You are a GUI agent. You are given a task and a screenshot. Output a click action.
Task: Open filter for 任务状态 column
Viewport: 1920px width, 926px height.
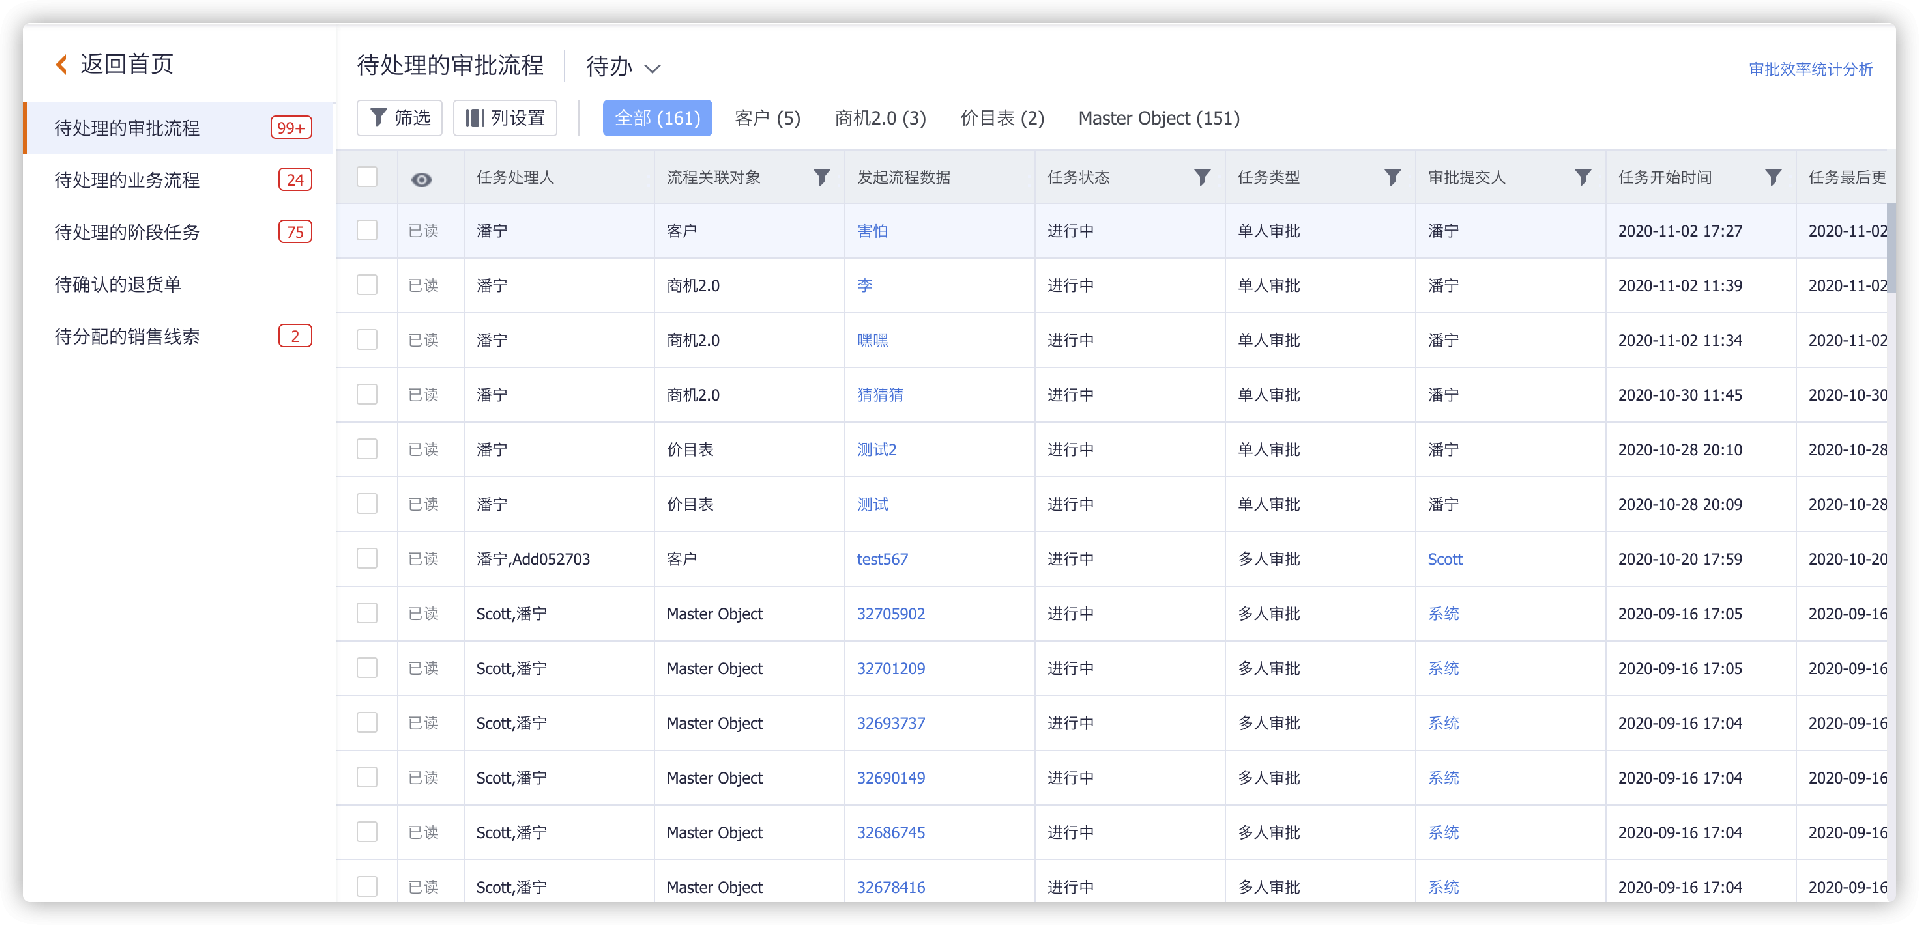tap(1202, 177)
